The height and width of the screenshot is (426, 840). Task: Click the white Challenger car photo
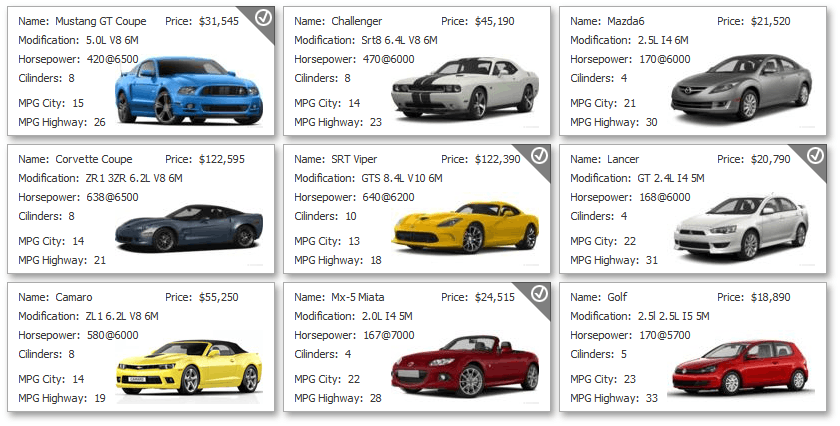pos(465,88)
